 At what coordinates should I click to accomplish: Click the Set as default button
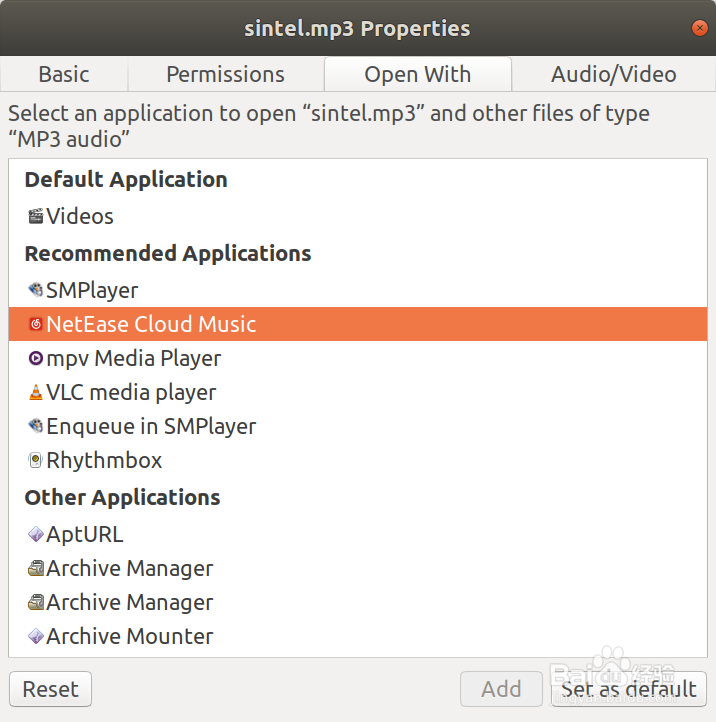[629, 689]
